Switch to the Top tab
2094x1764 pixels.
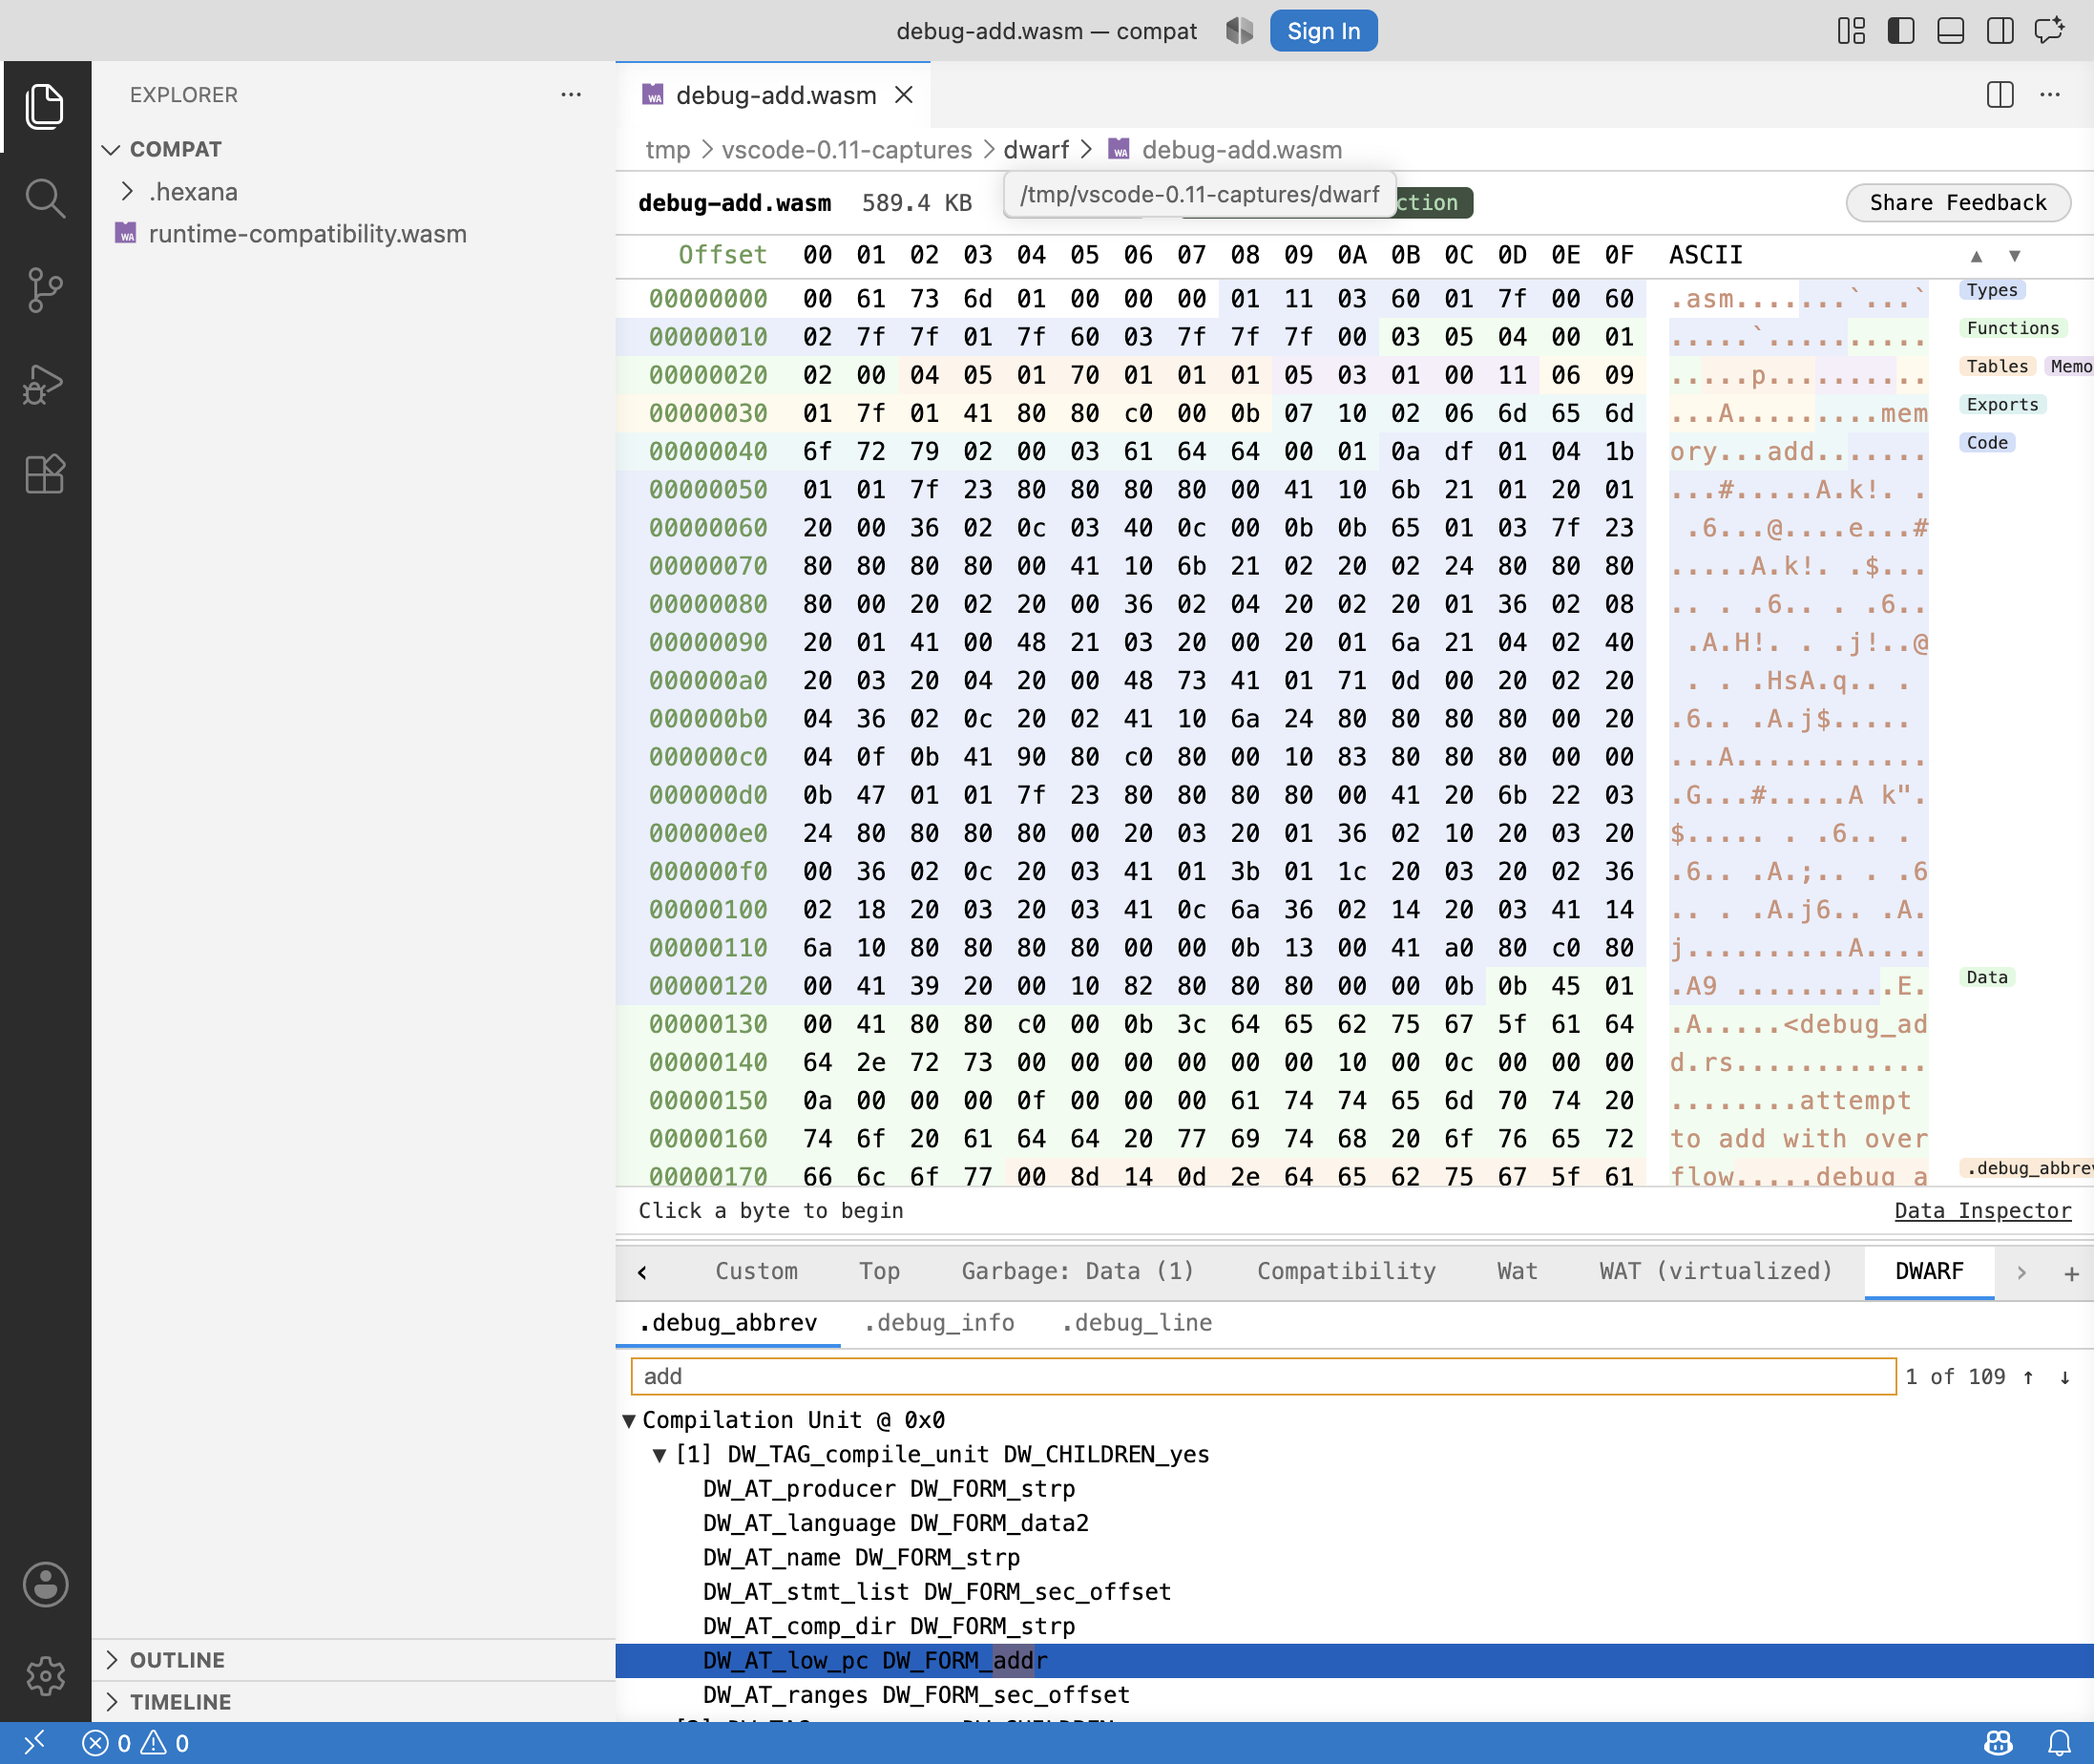click(x=879, y=1271)
